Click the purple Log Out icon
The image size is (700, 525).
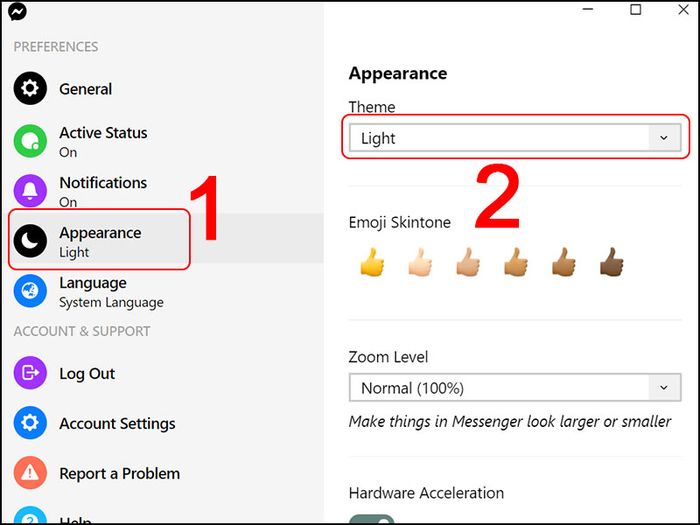pos(30,372)
